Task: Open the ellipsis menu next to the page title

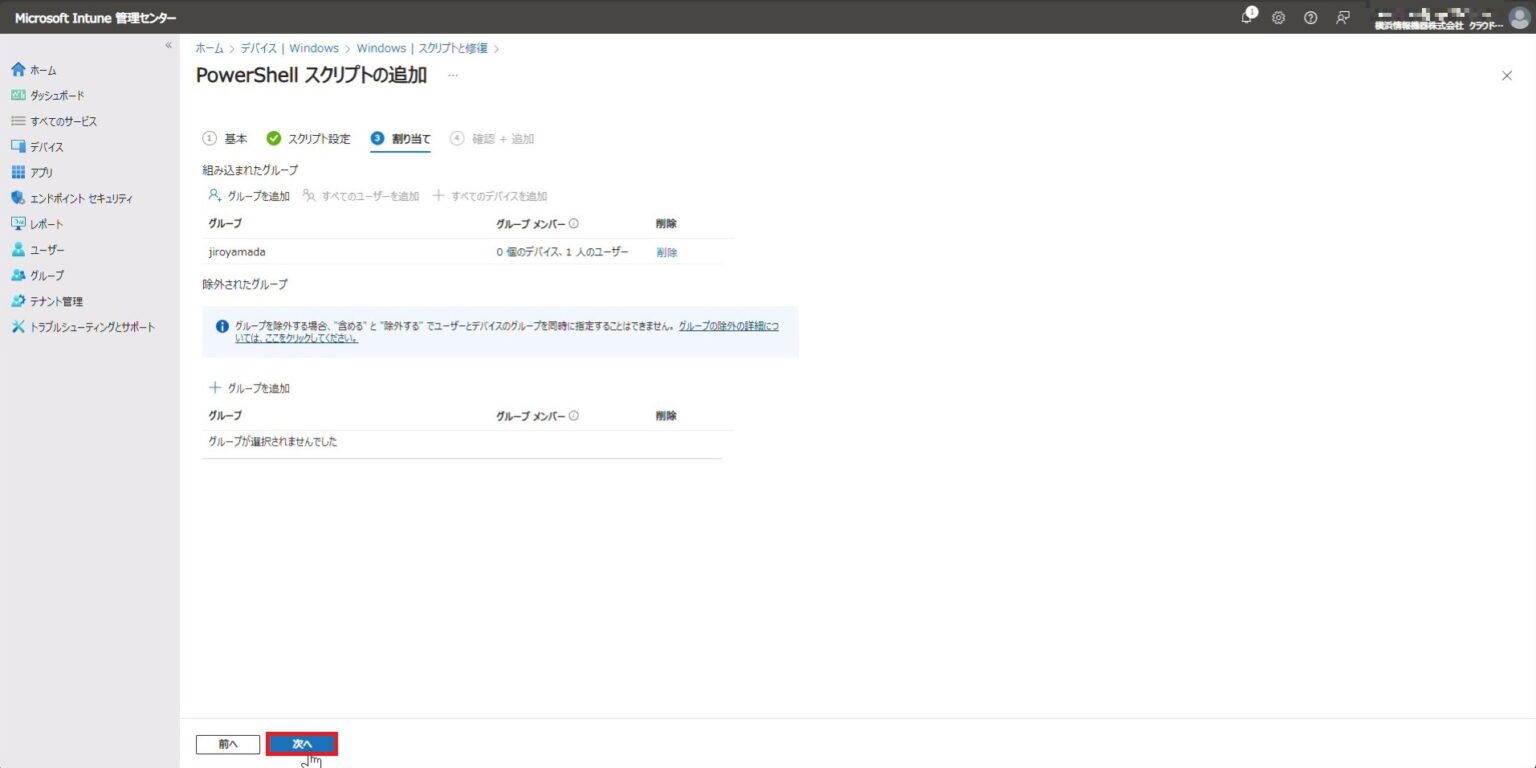Action: point(452,74)
